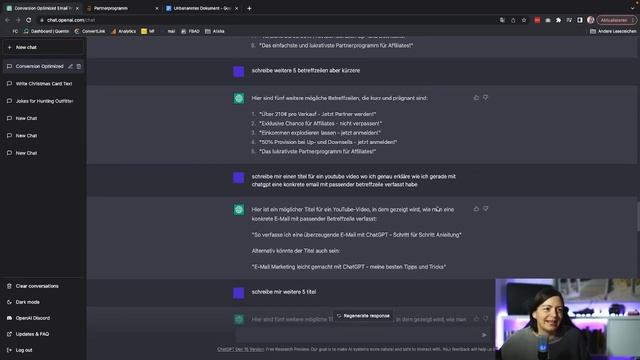Click the page vertical scrollbar
Viewport: 640px width, 360px height.
point(638,216)
